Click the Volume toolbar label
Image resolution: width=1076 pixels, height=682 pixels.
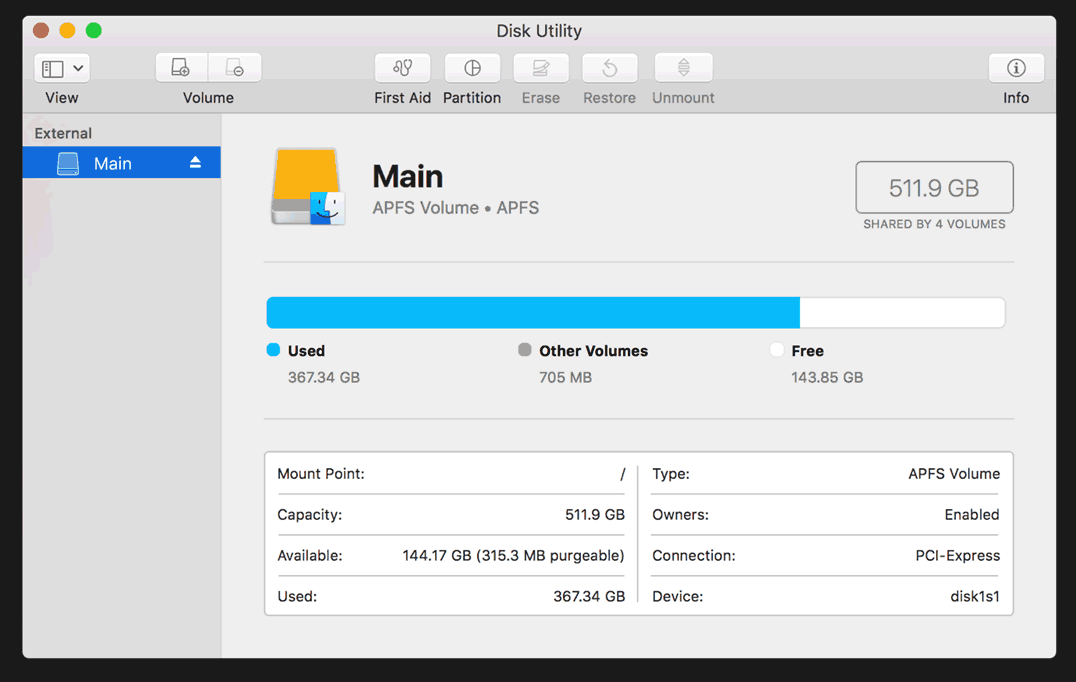pos(209,98)
